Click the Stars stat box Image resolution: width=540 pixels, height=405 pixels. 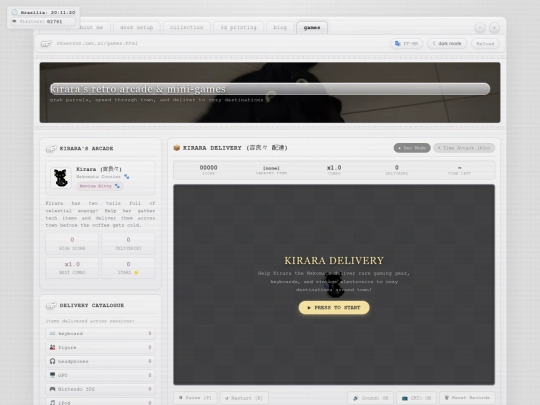coord(128,268)
